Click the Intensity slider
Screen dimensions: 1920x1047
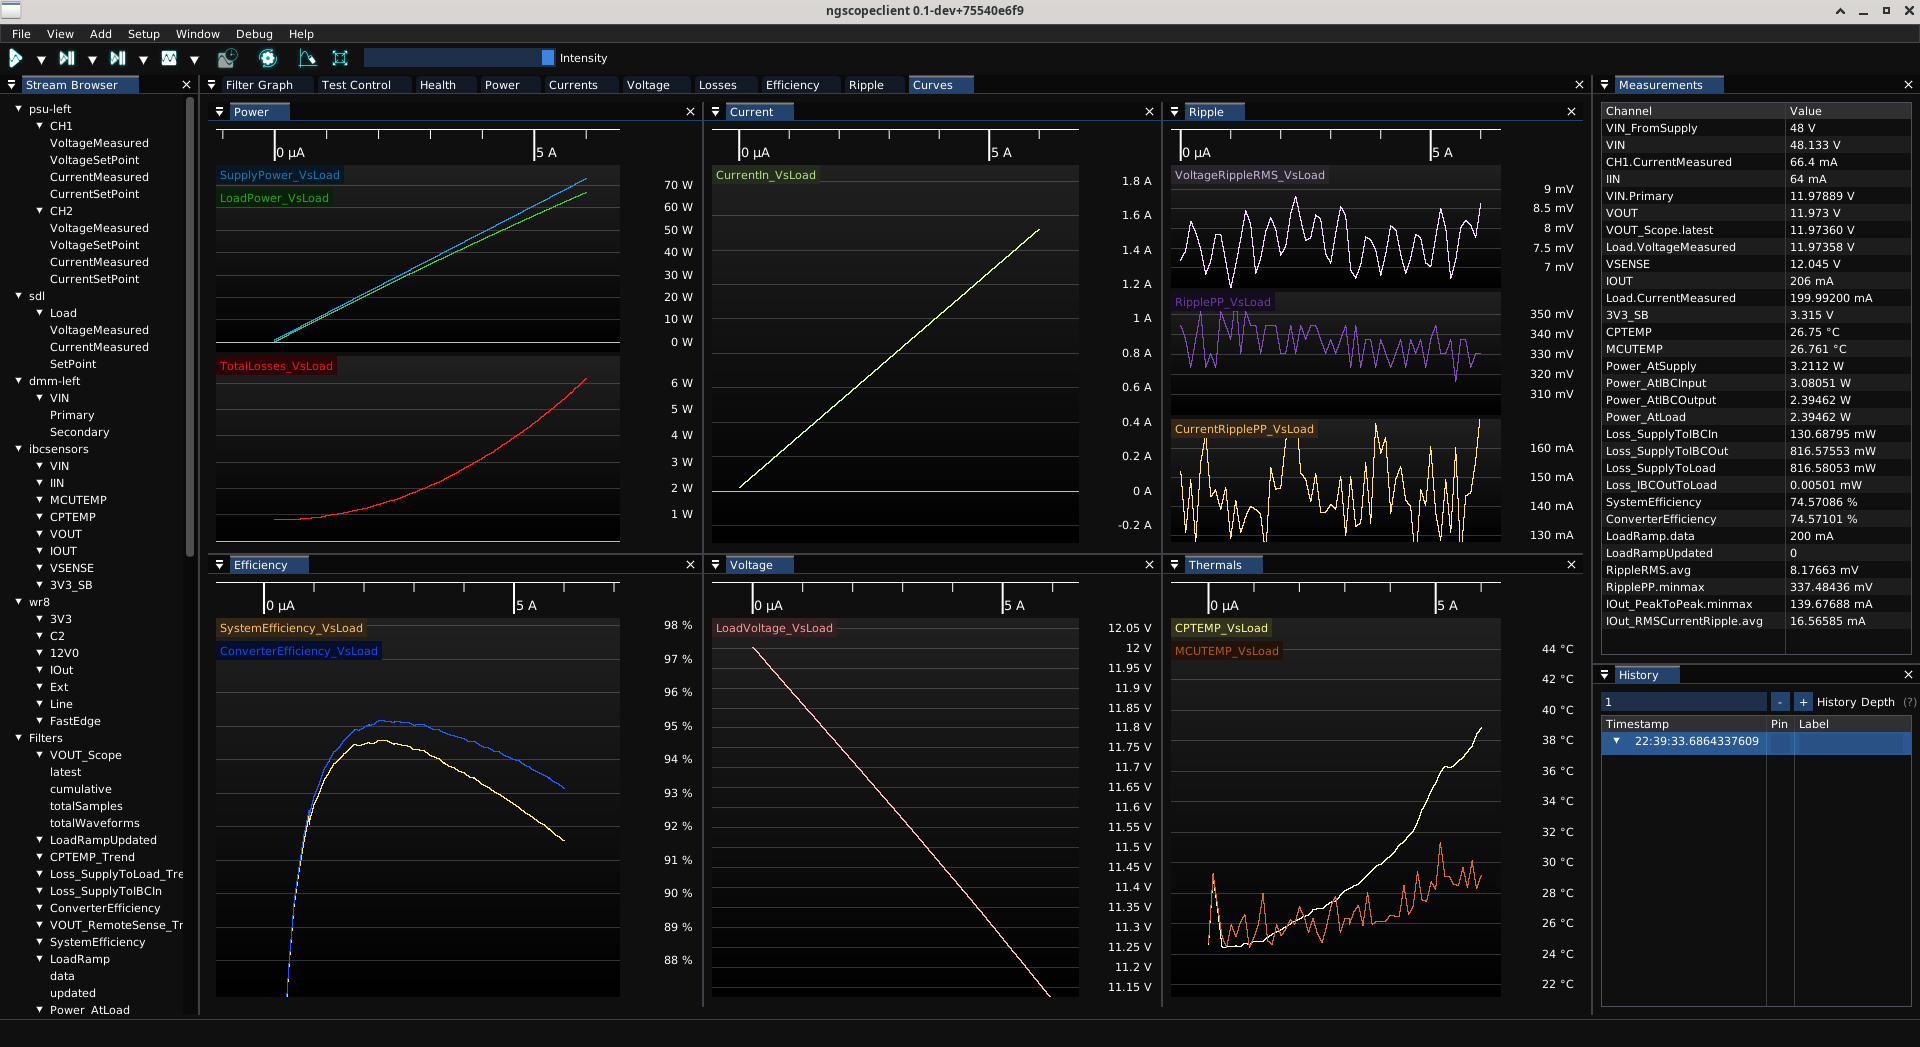(459, 58)
